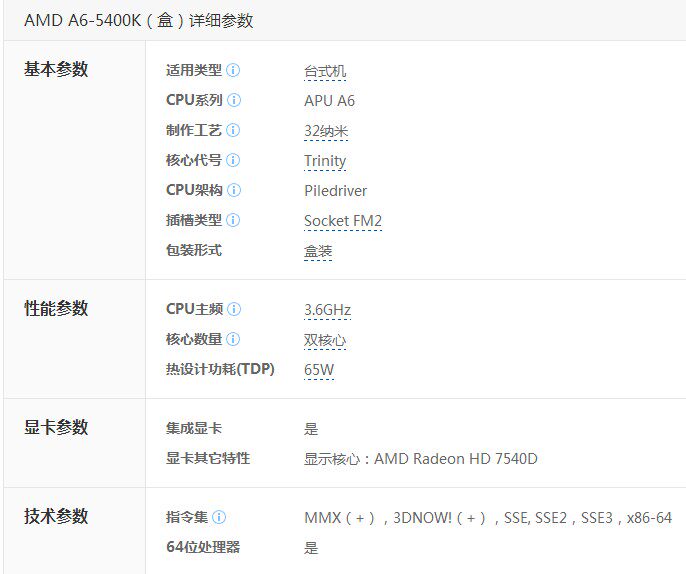
Task: Click the AMD A6-5400K 详细参数 title
Action: [139, 21]
